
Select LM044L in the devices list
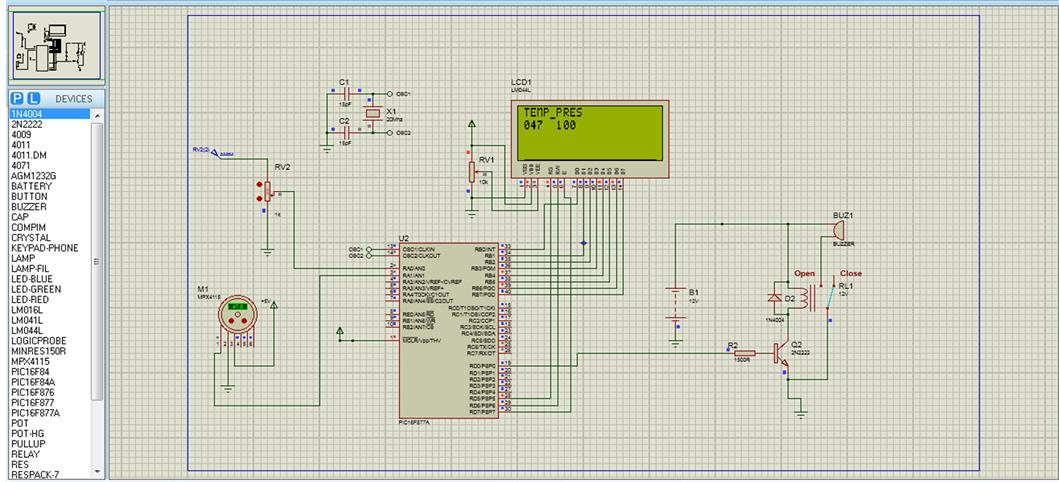click(27, 330)
